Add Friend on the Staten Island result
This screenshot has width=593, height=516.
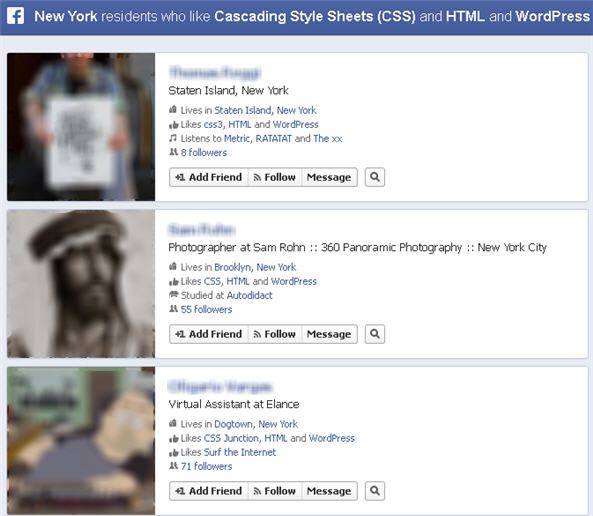tap(209, 177)
